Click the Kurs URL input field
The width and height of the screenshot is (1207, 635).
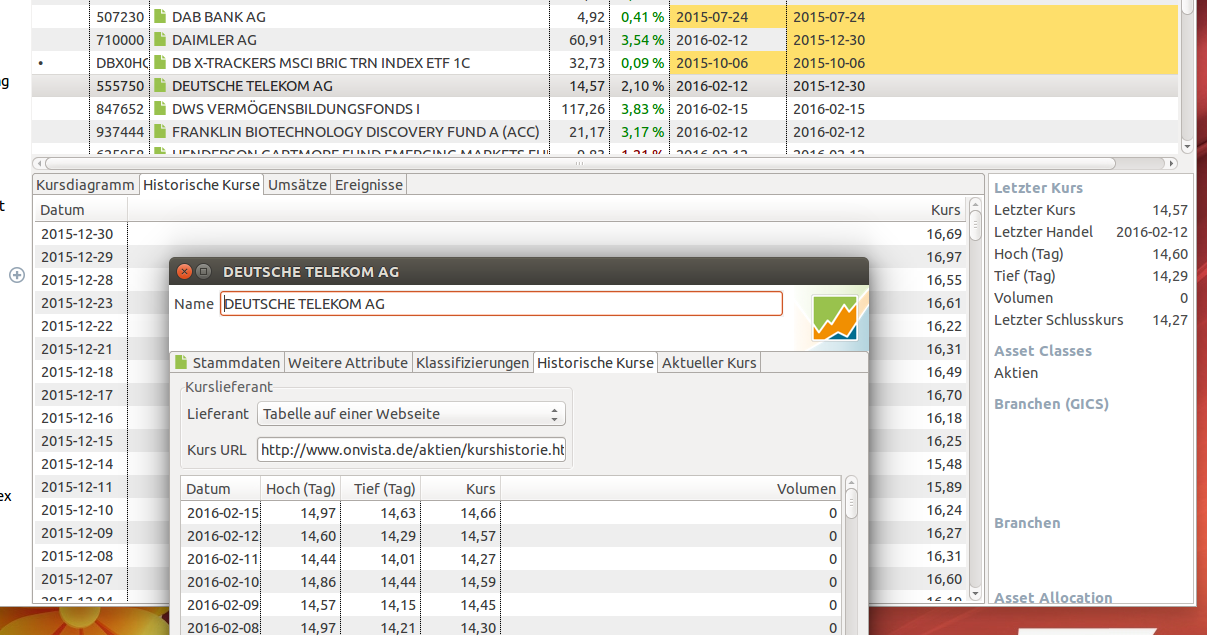click(x=411, y=450)
